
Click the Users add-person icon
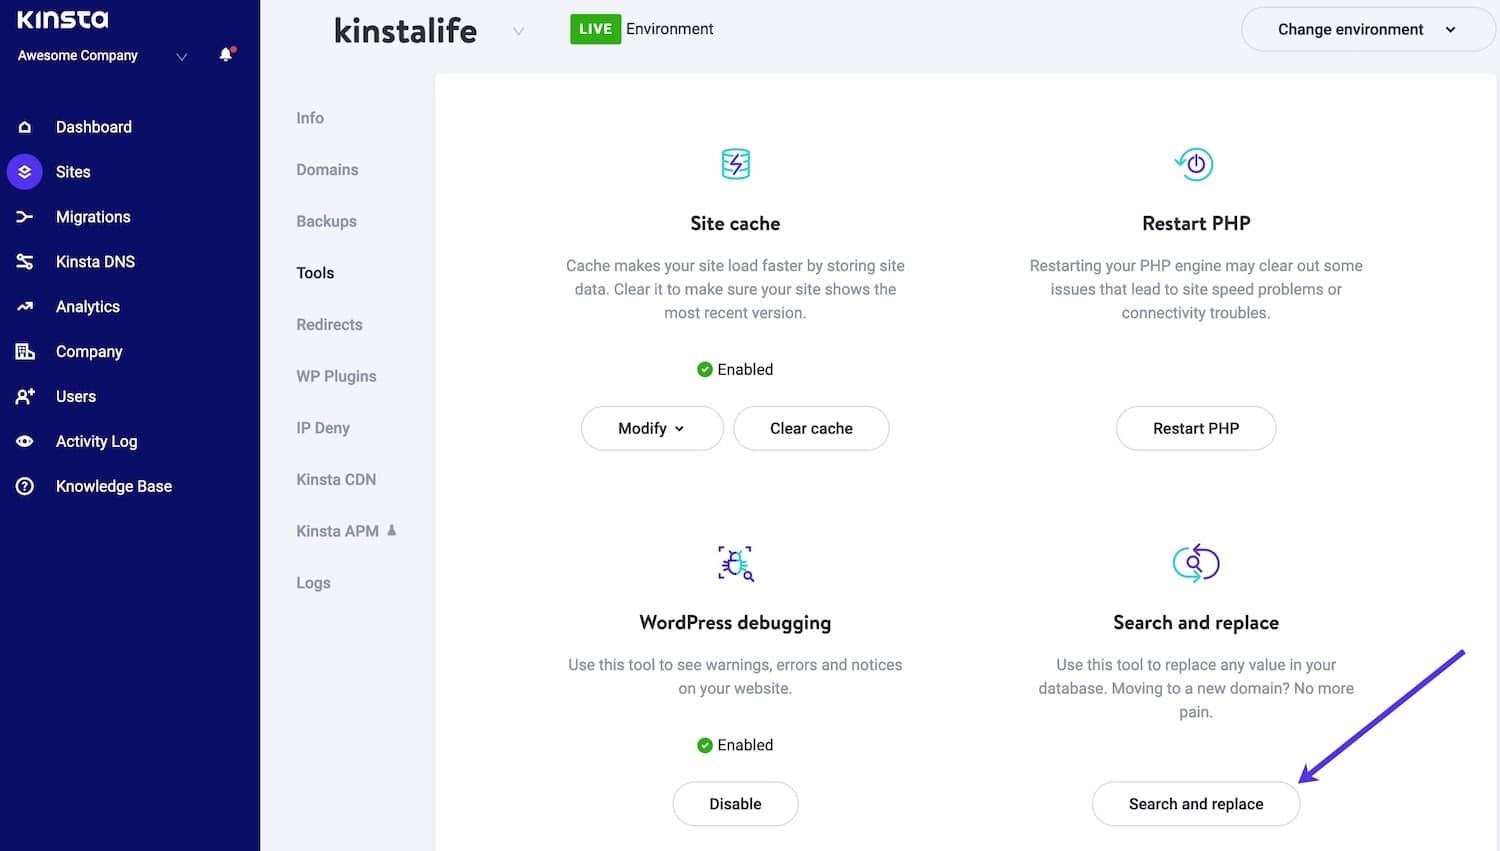[x=25, y=397]
